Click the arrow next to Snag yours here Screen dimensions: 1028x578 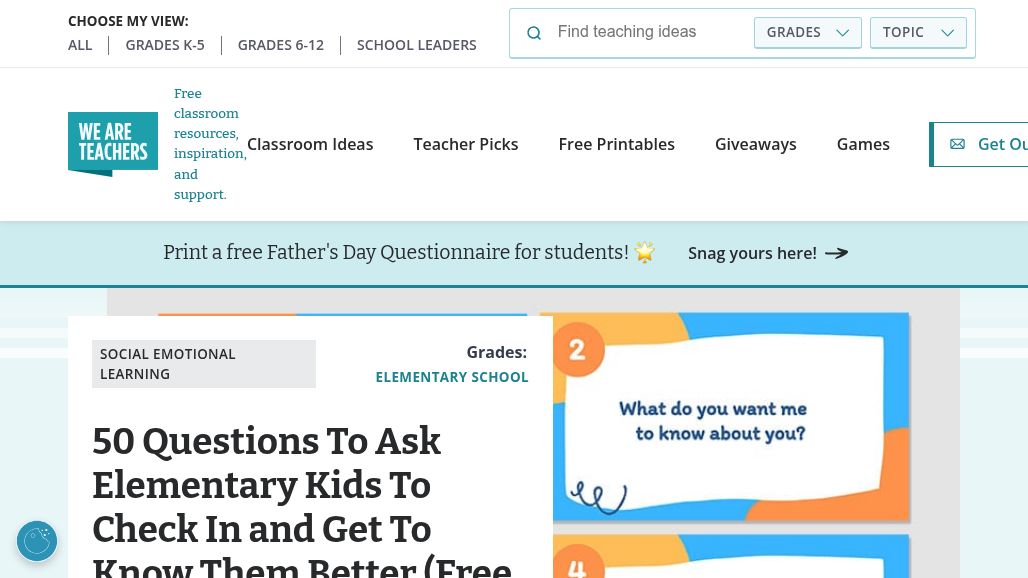point(837,253)
